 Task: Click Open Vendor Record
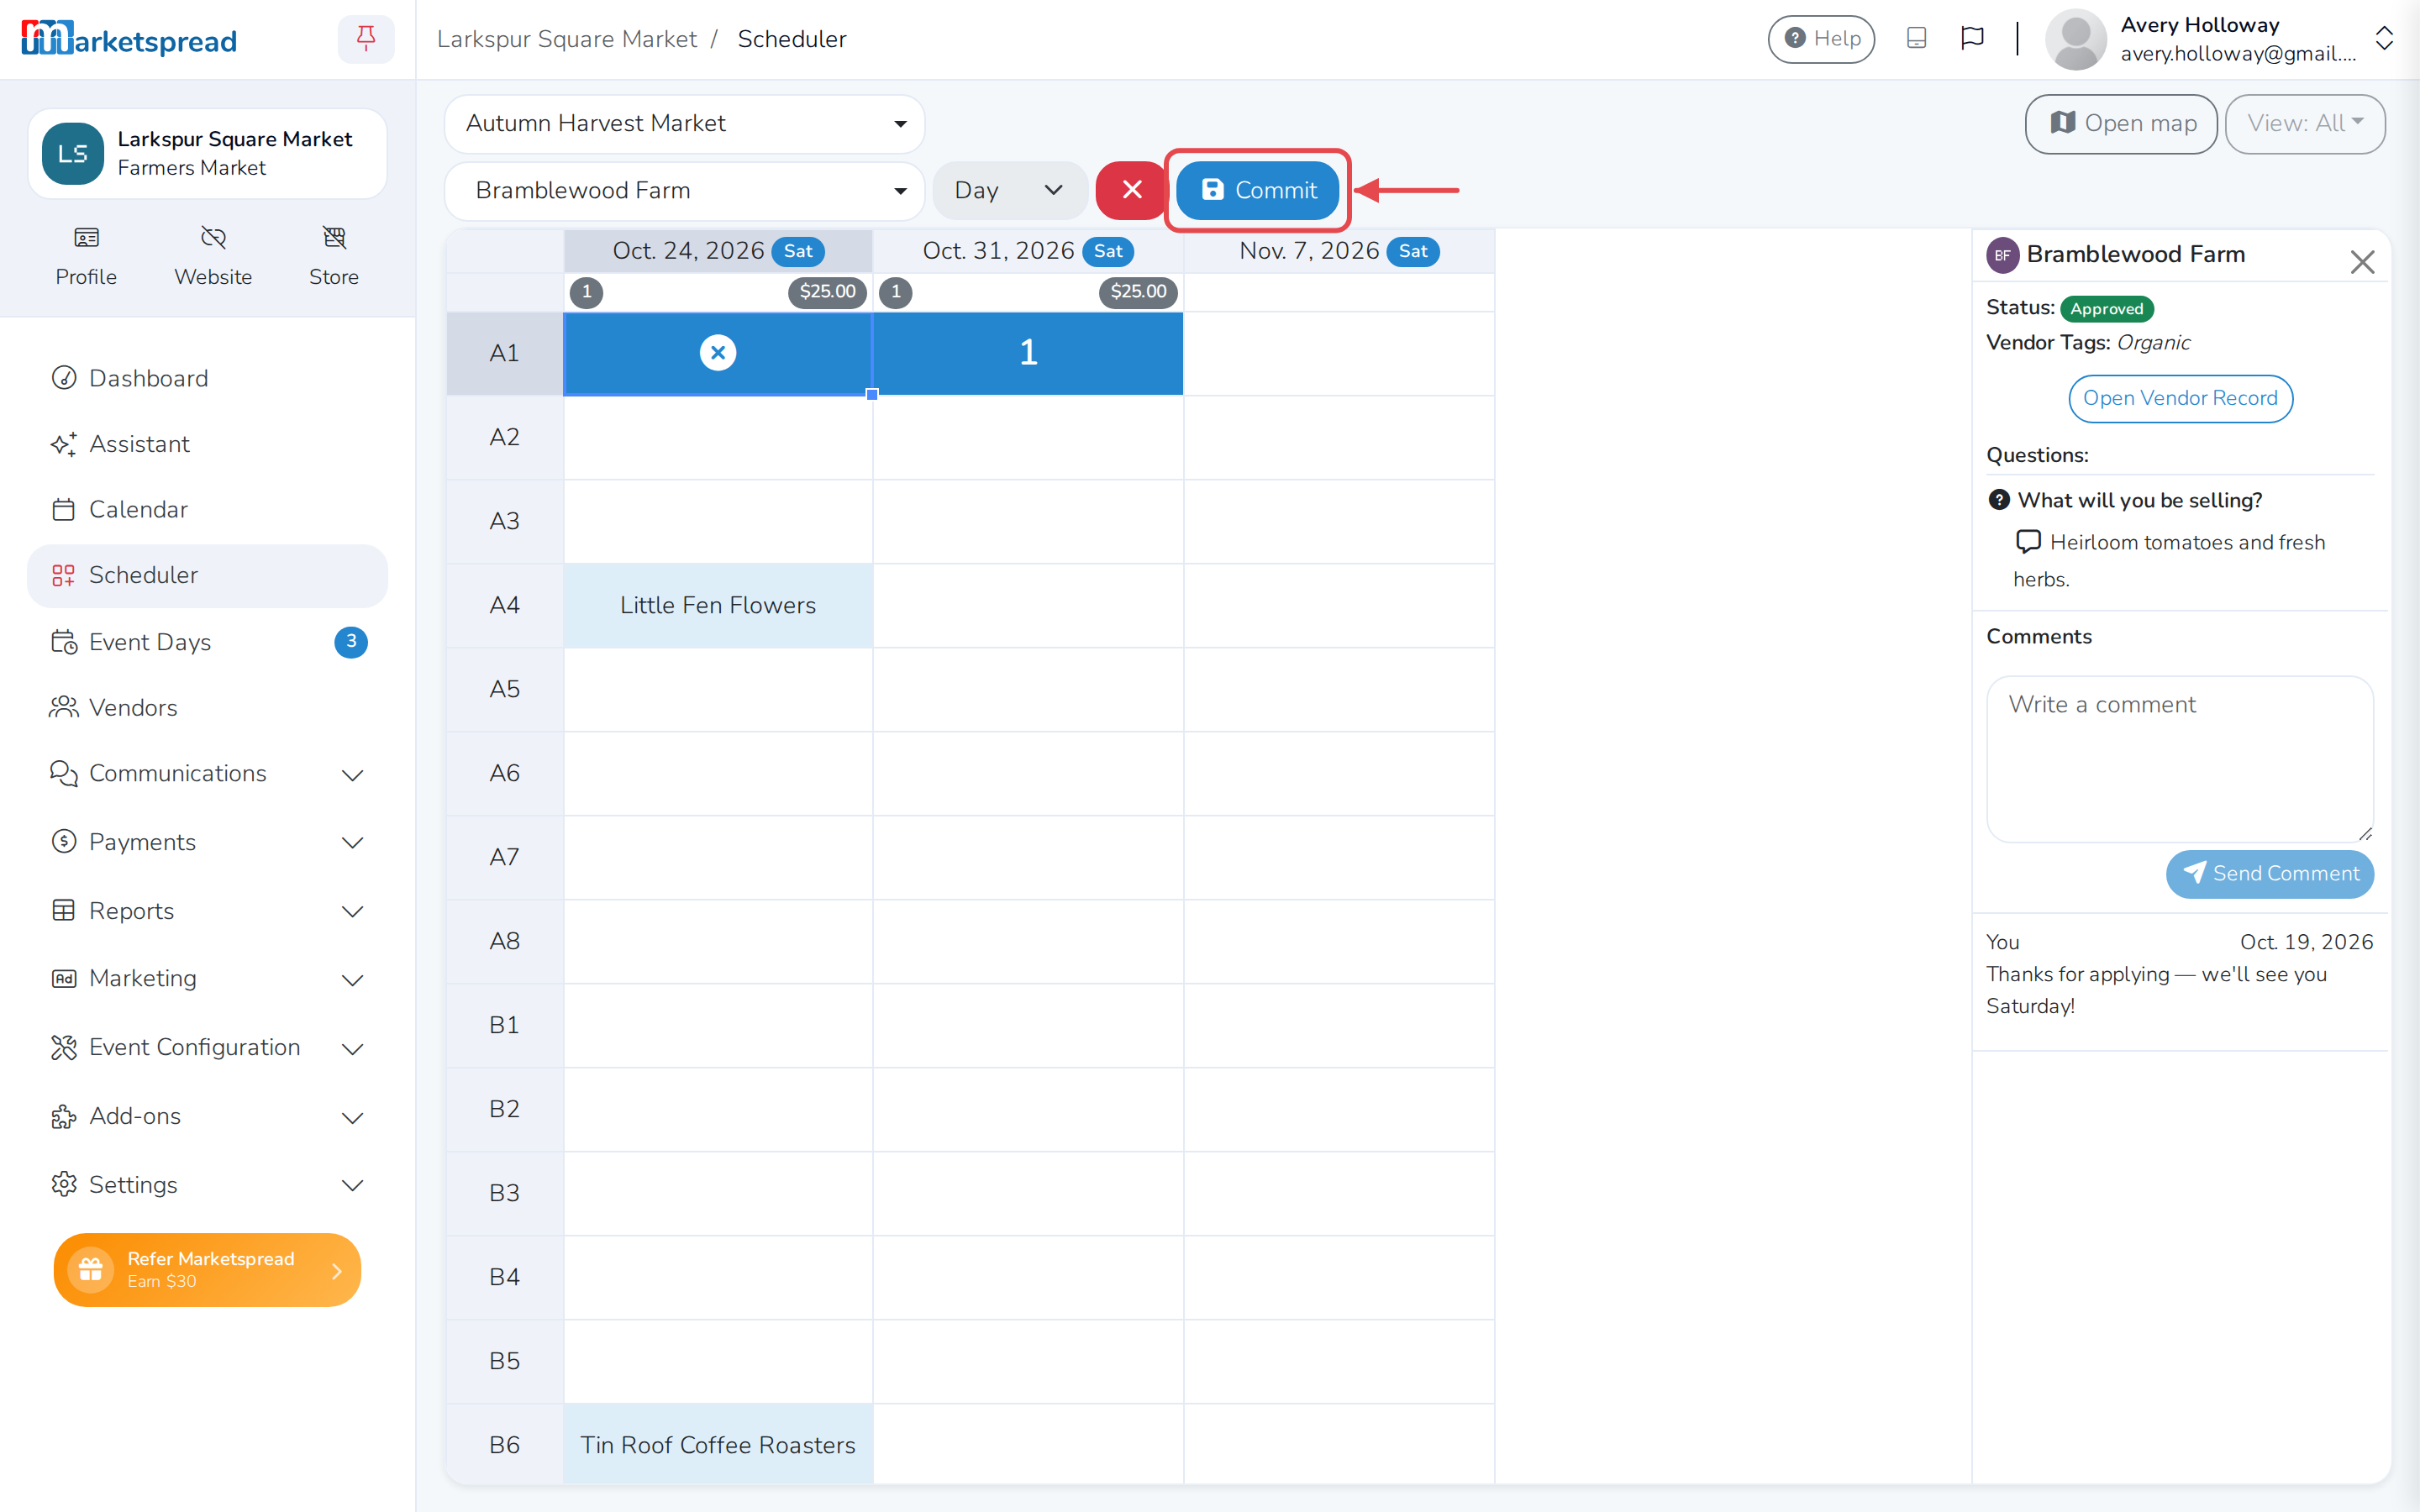pyautogui.click(x=2180, y=398)
